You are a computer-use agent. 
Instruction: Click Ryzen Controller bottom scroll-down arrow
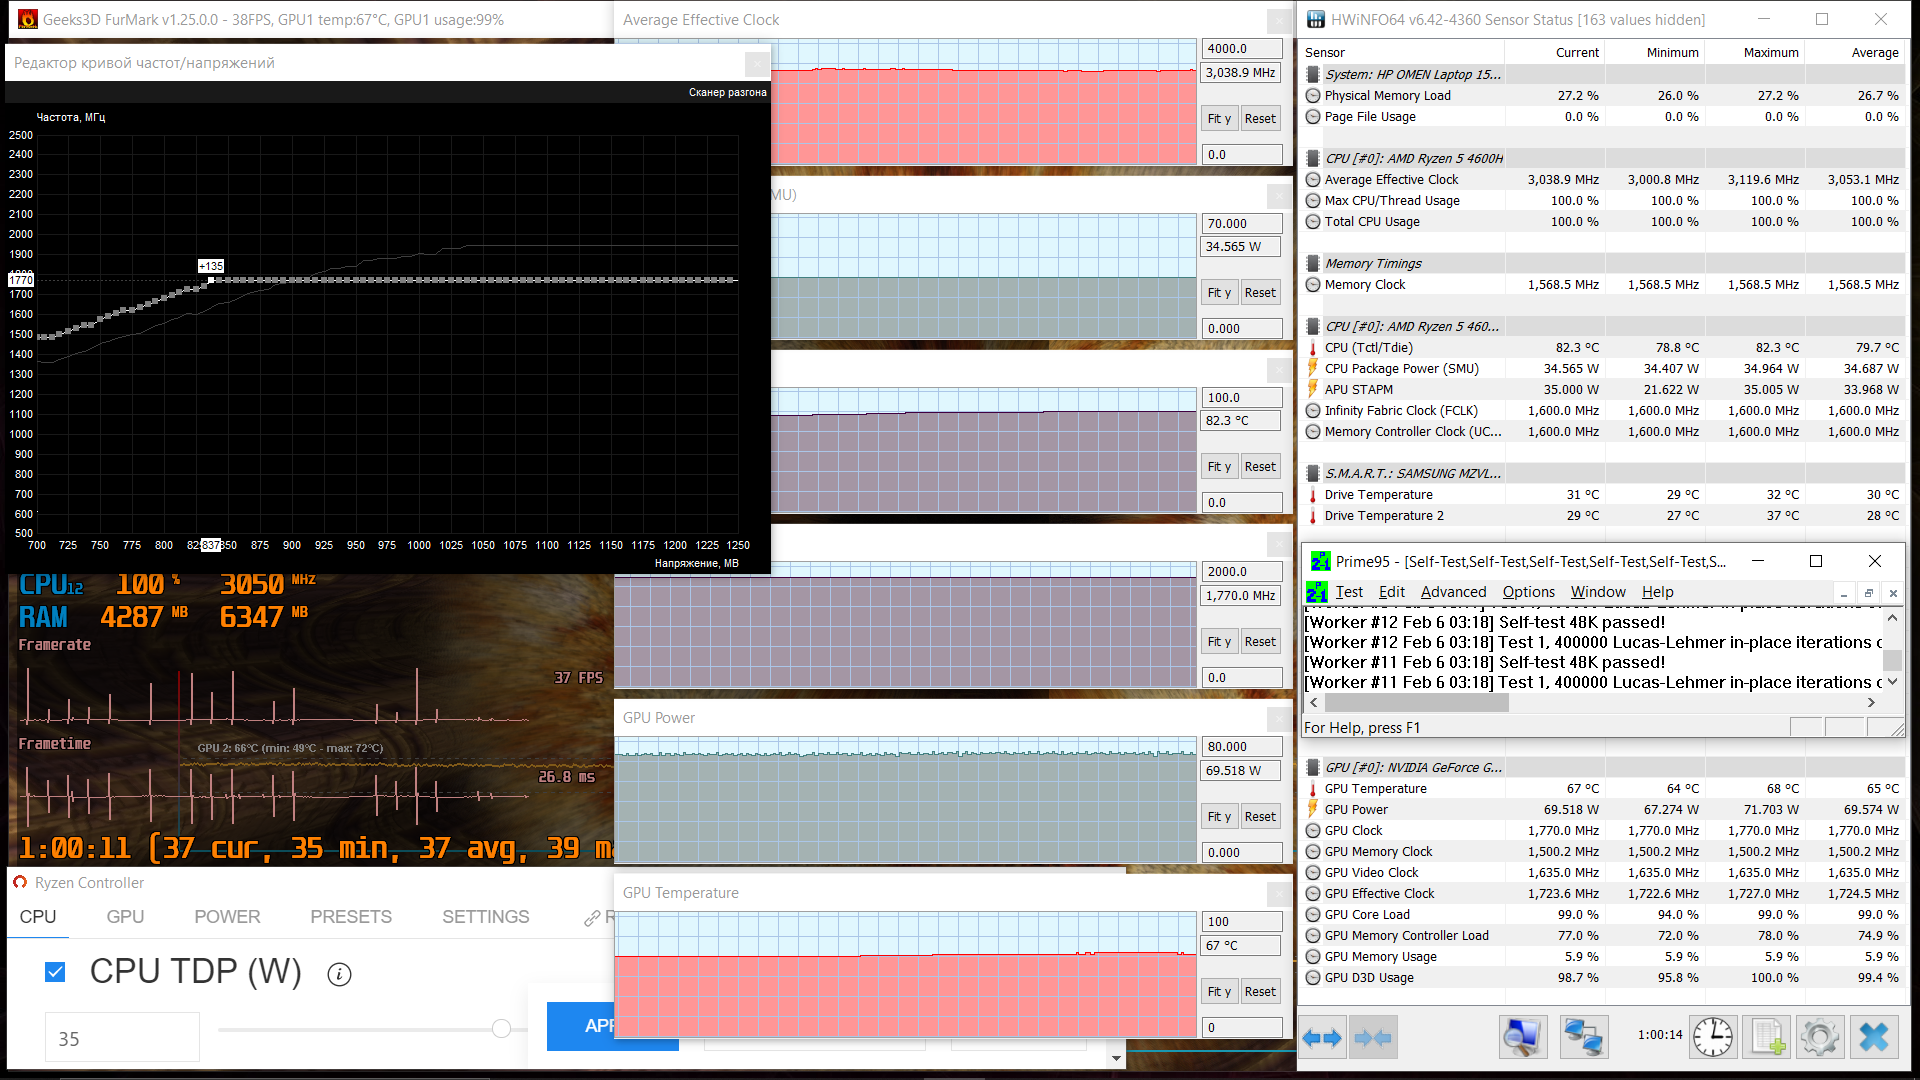1116,1058
